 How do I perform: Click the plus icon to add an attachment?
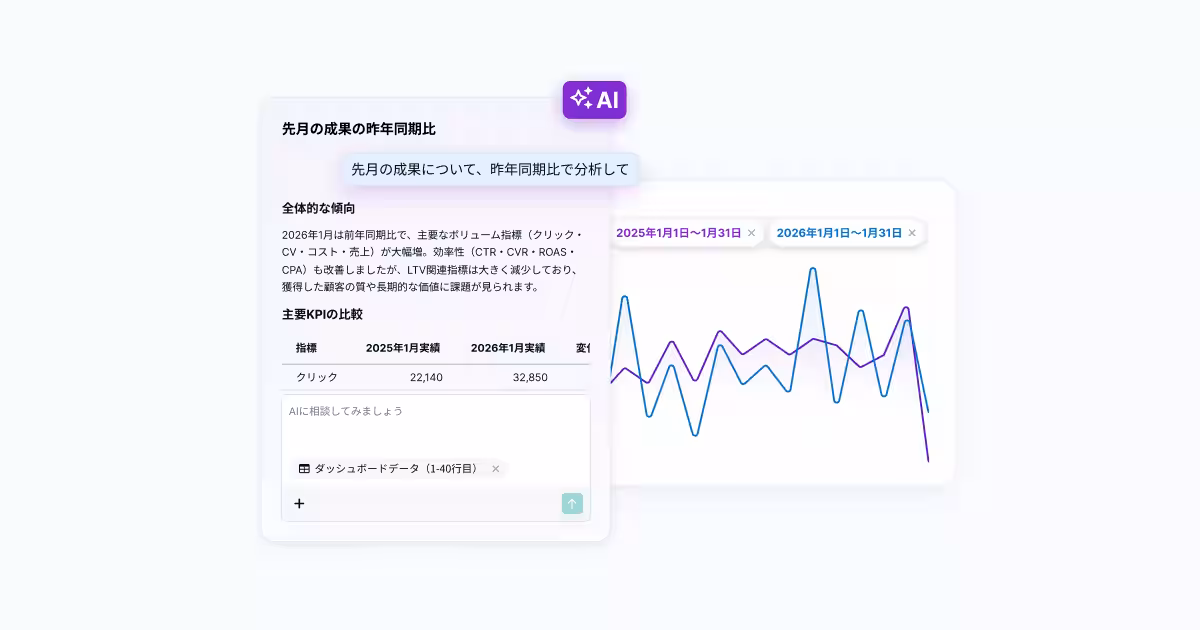(x=299, y=504)
